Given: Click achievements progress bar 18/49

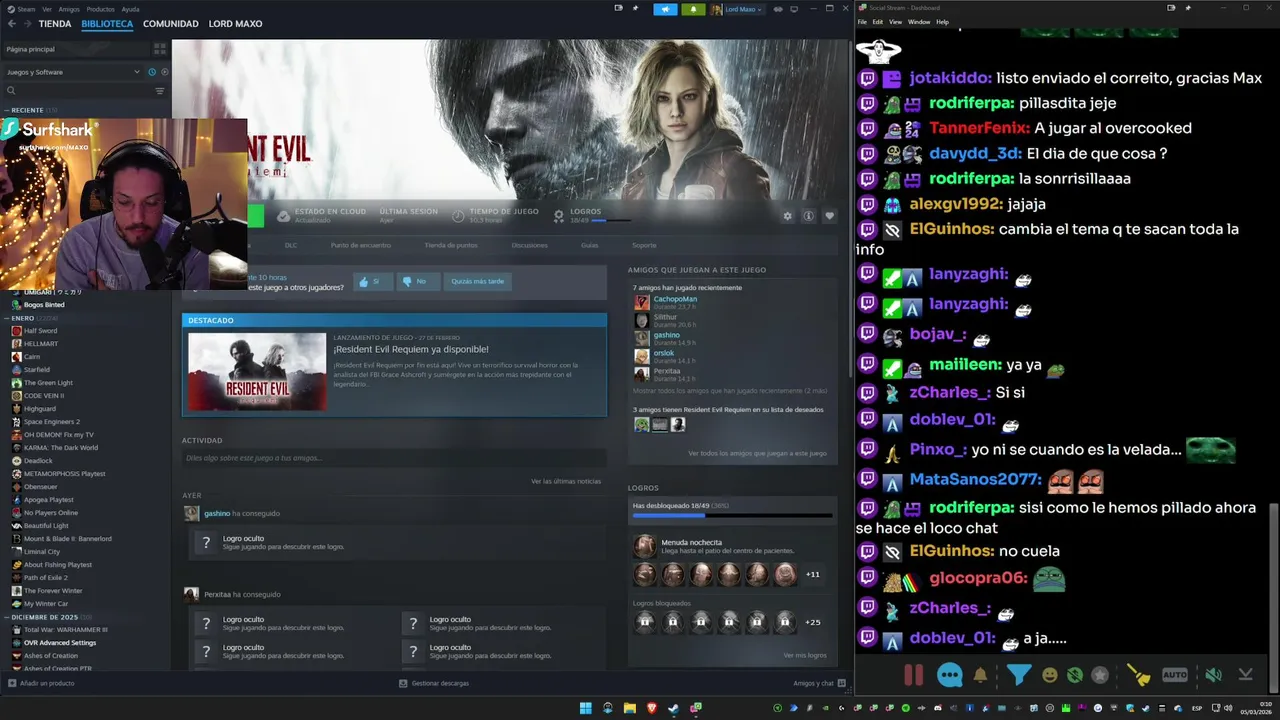Looking at the screenshot, I should point(732,517).
